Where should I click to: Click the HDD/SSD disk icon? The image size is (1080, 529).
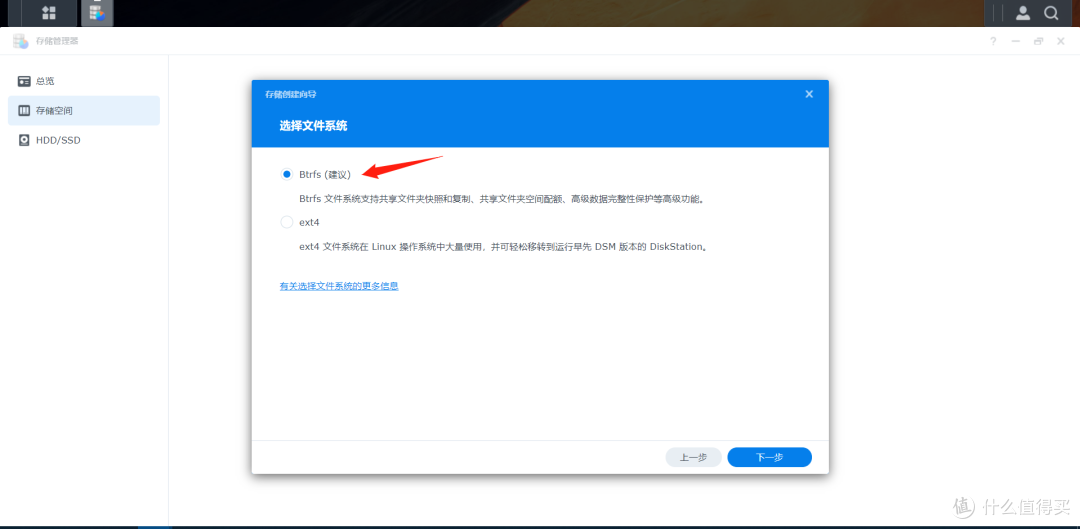(24, 140)
